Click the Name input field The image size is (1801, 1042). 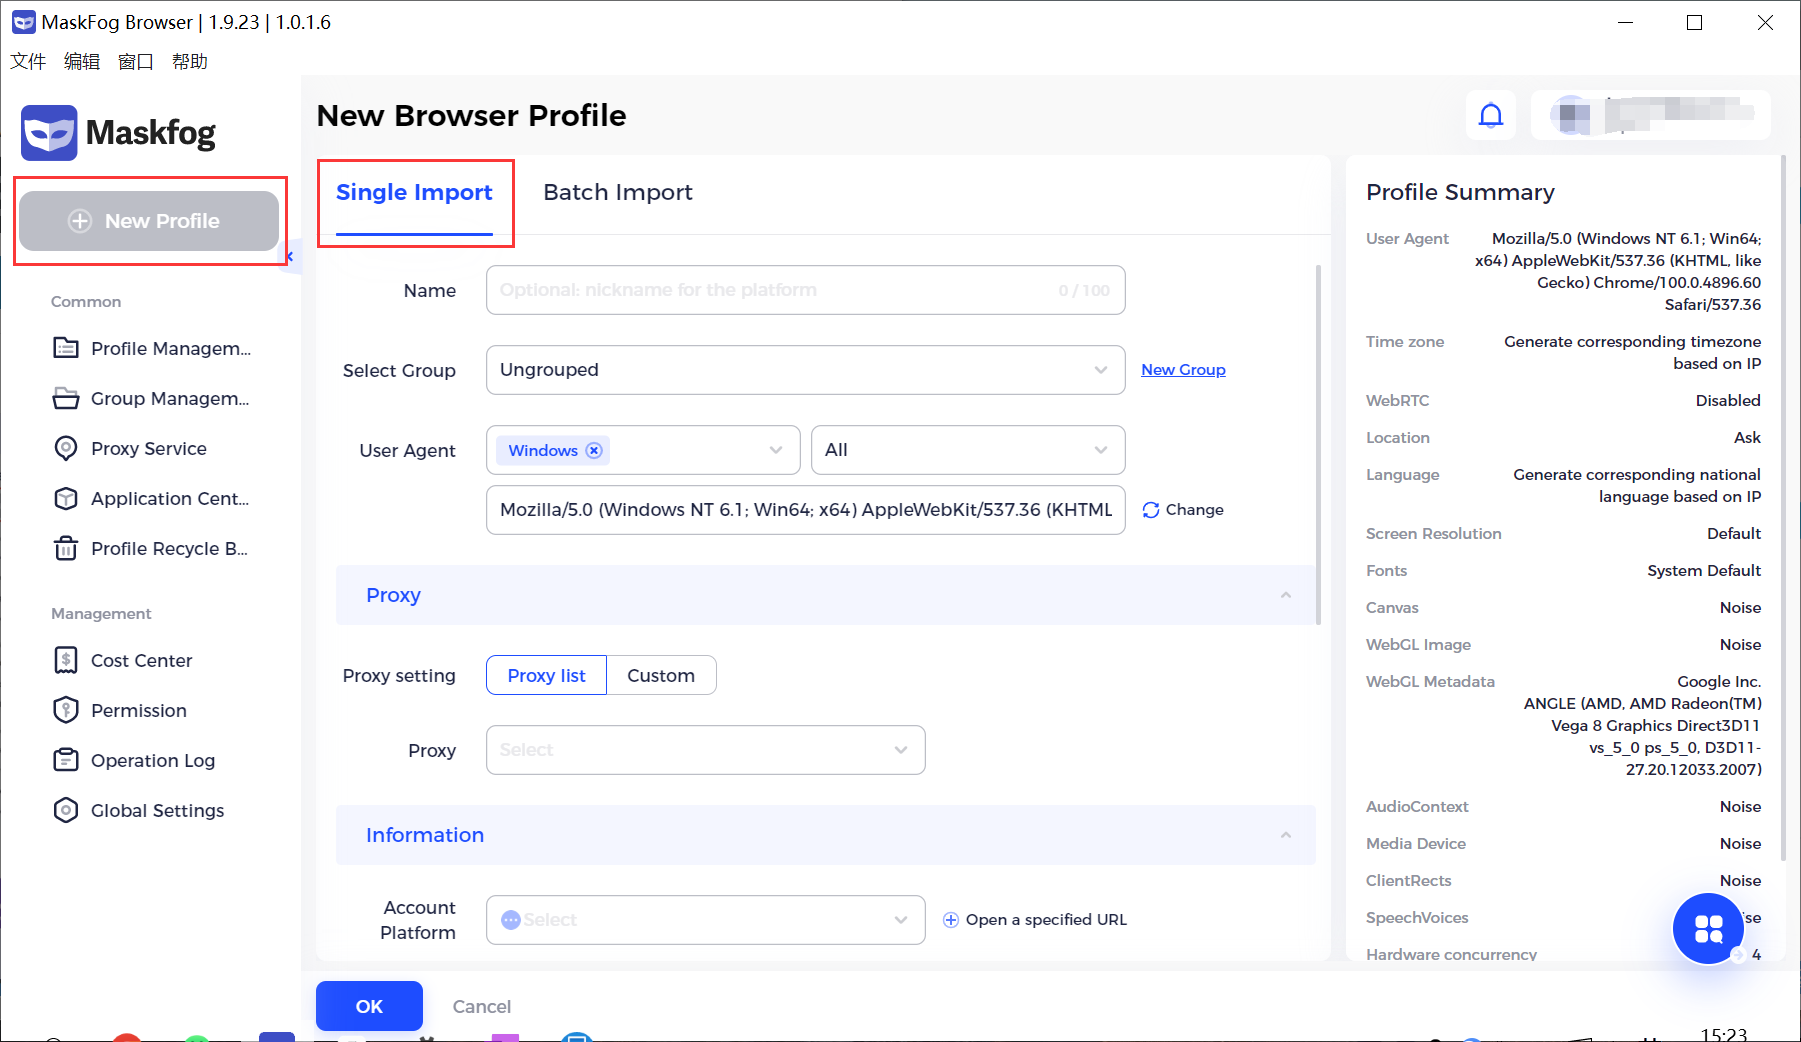805,290
